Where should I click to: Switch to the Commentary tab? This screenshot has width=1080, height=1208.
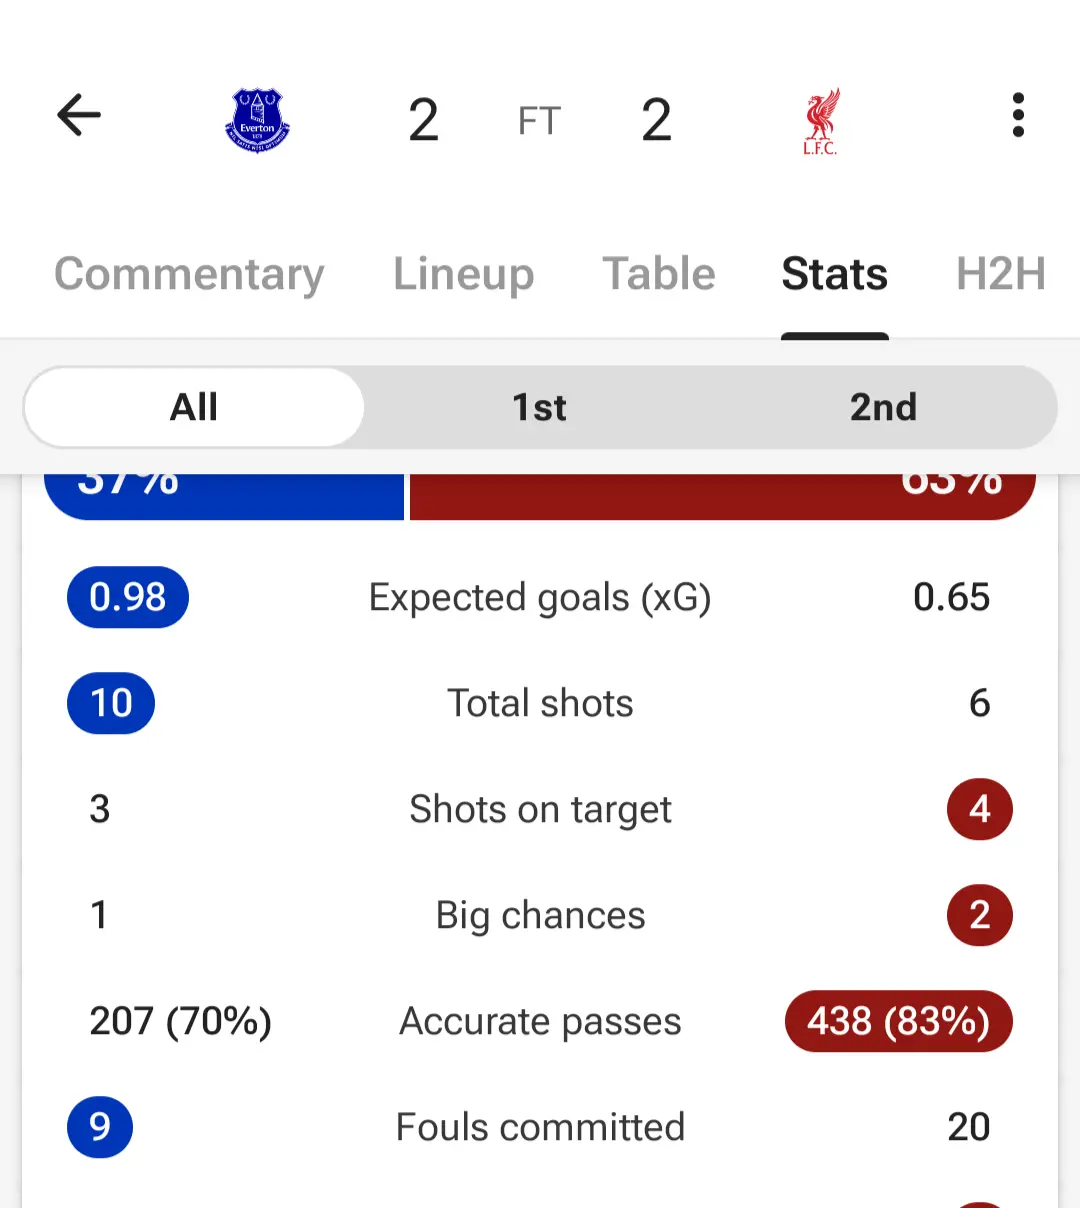(x=189, y=274)
